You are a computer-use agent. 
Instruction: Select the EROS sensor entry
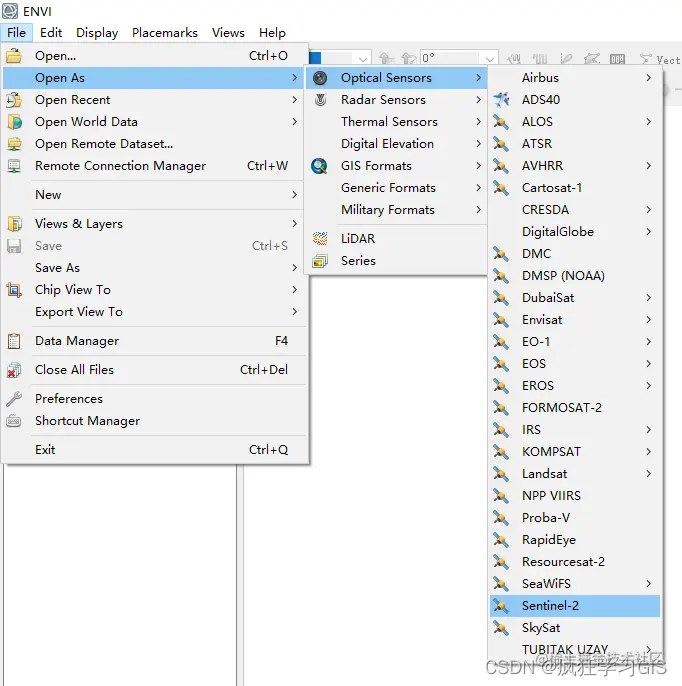(x=575, y=386)
